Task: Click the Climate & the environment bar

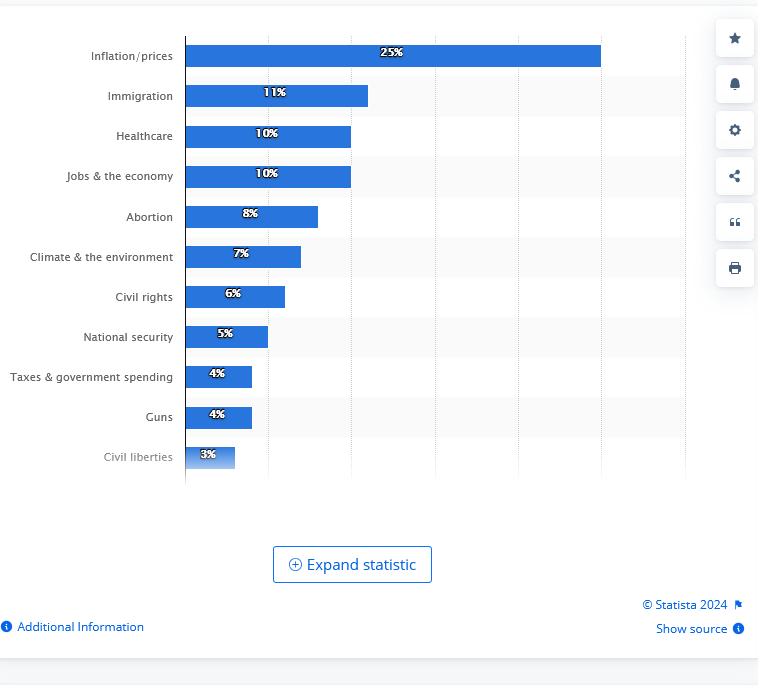Action: click(x=243, y=257)
